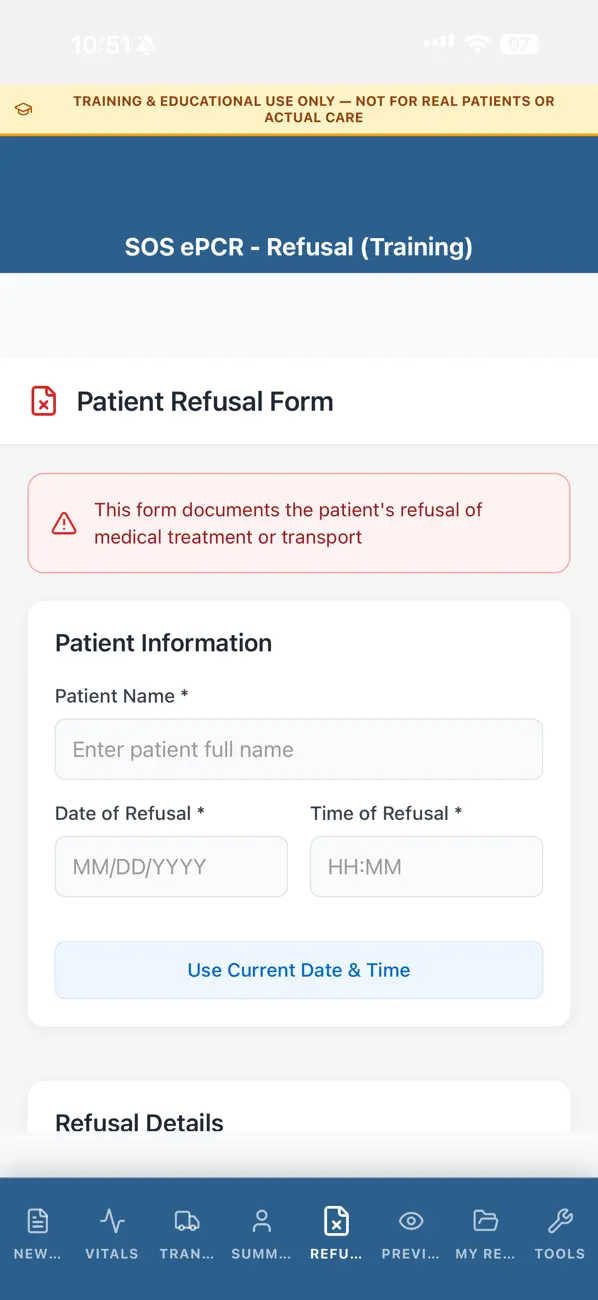
Task: Click the new report document icon
Action: (x=37, y=1220)
